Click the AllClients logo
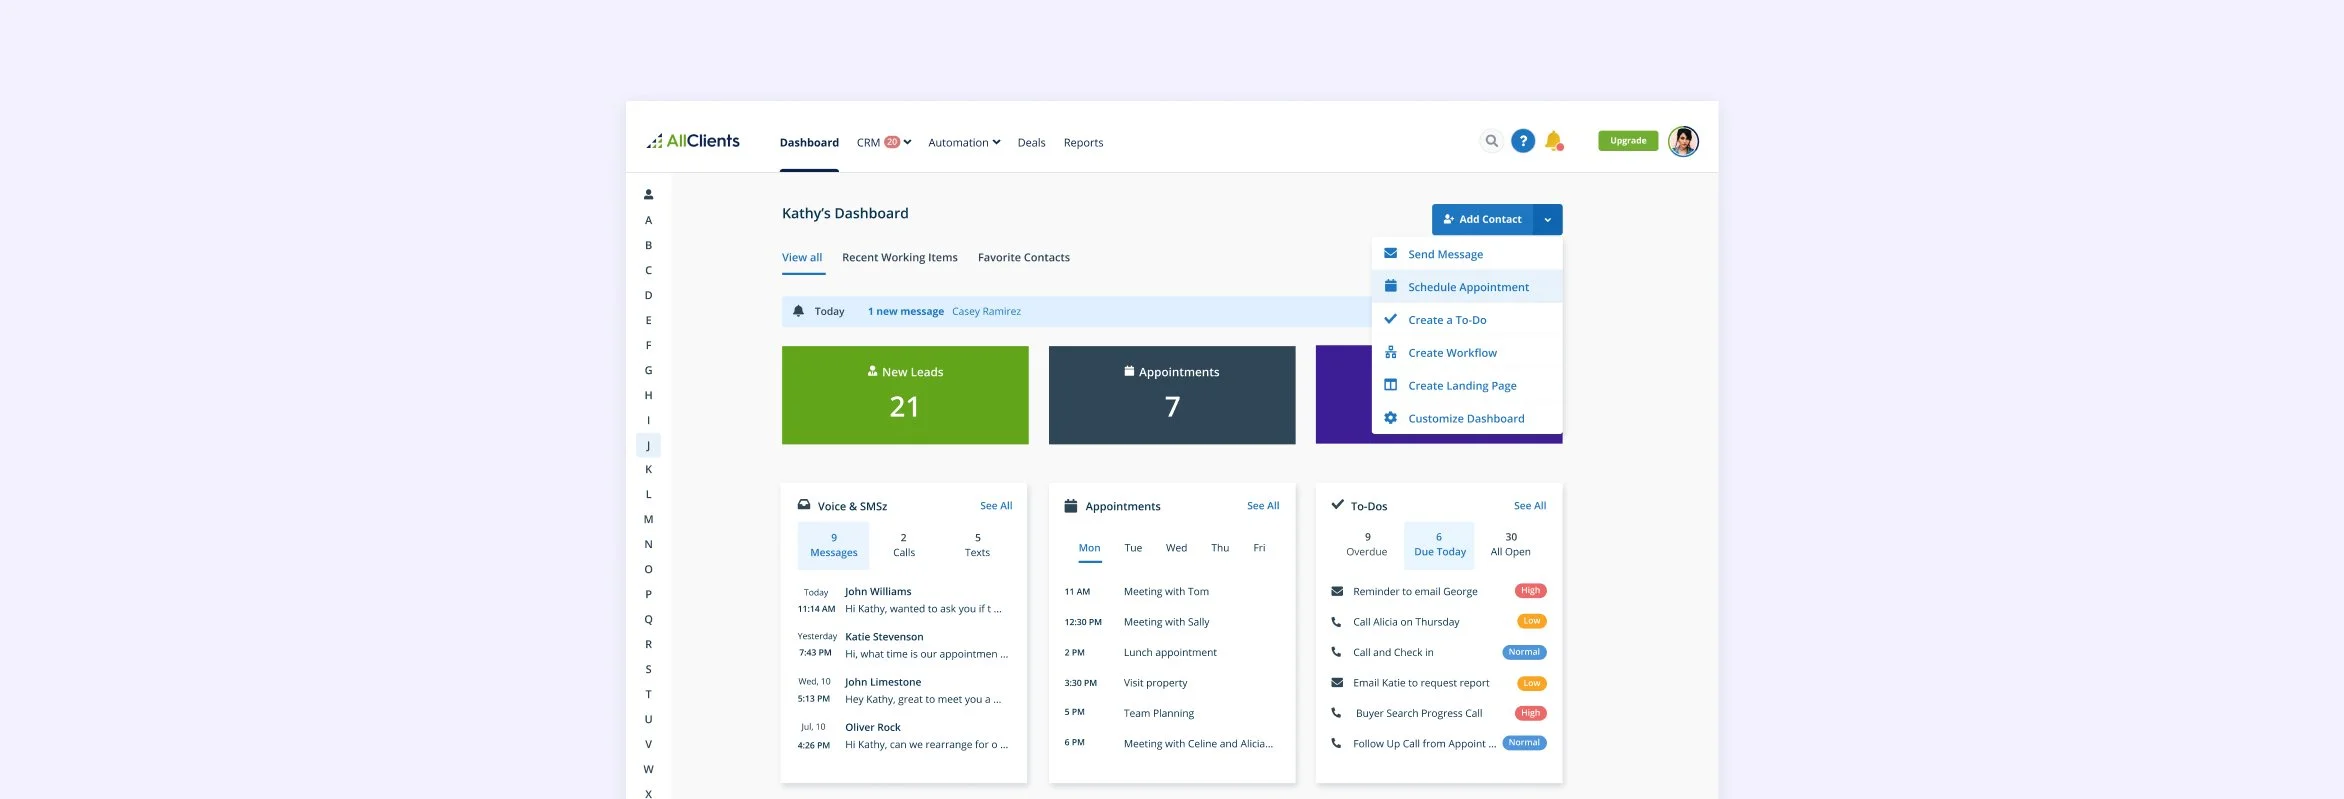The height and width of the screenshot is (799, 2344). (x=693, y=141)
